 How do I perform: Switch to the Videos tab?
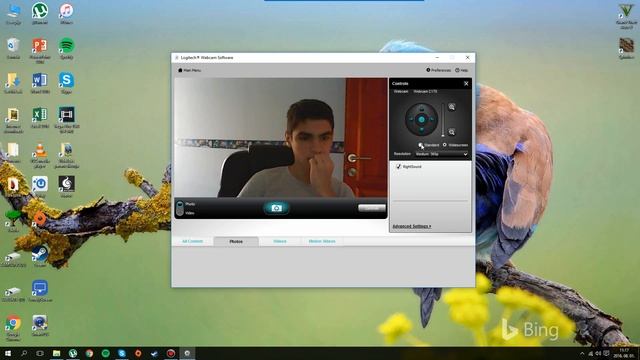click(280, 241)
